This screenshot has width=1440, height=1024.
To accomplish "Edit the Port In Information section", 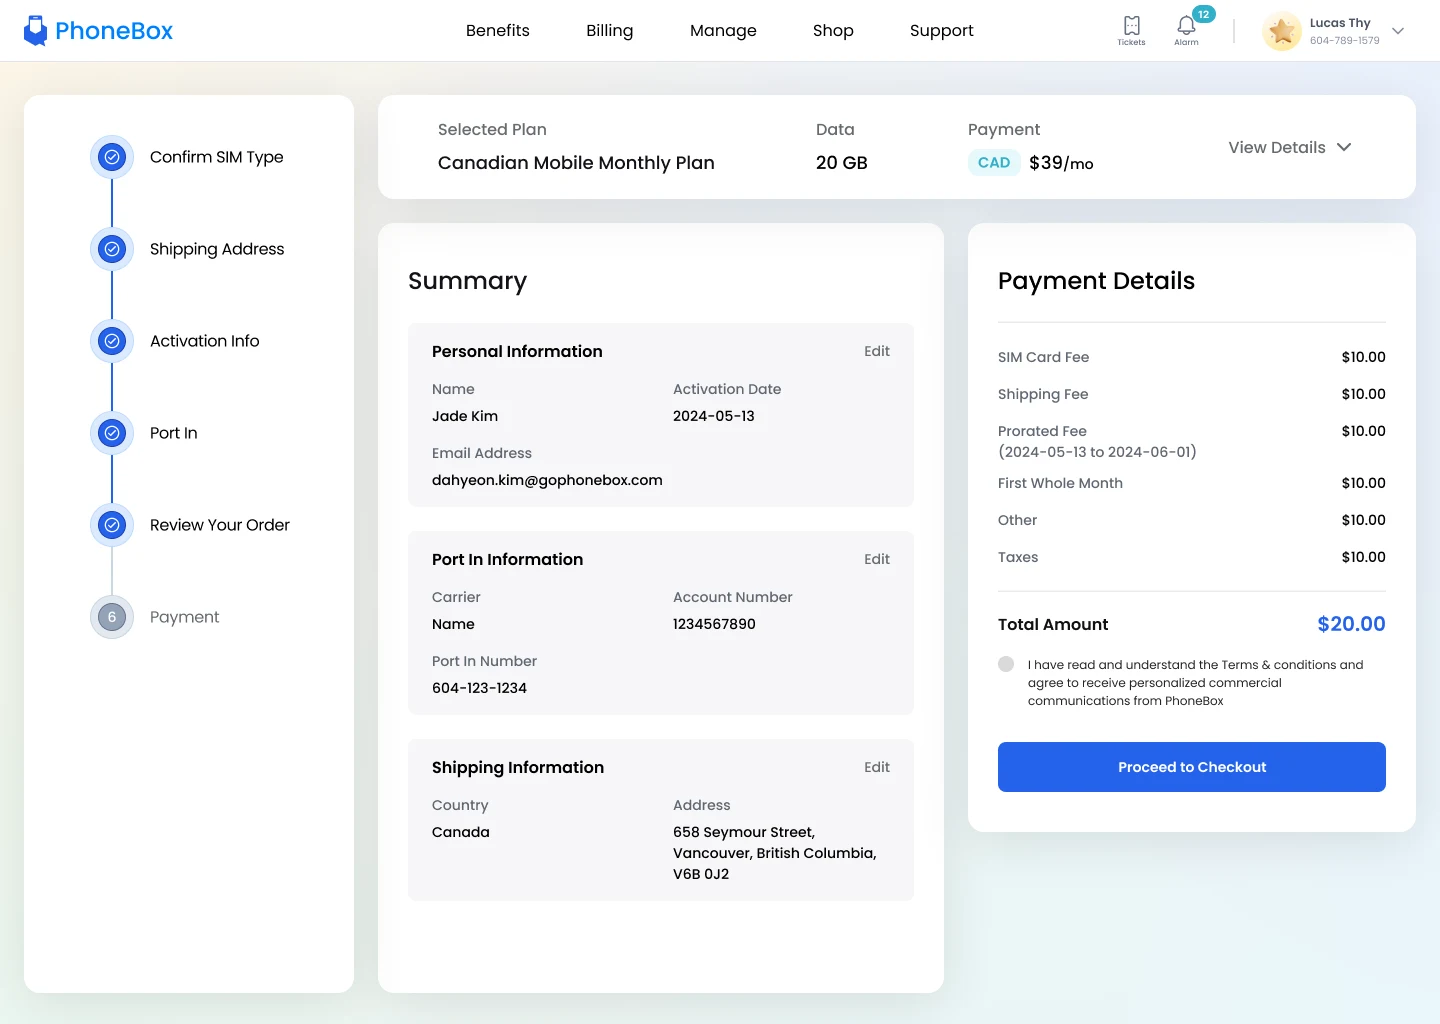I will point(877,559).
